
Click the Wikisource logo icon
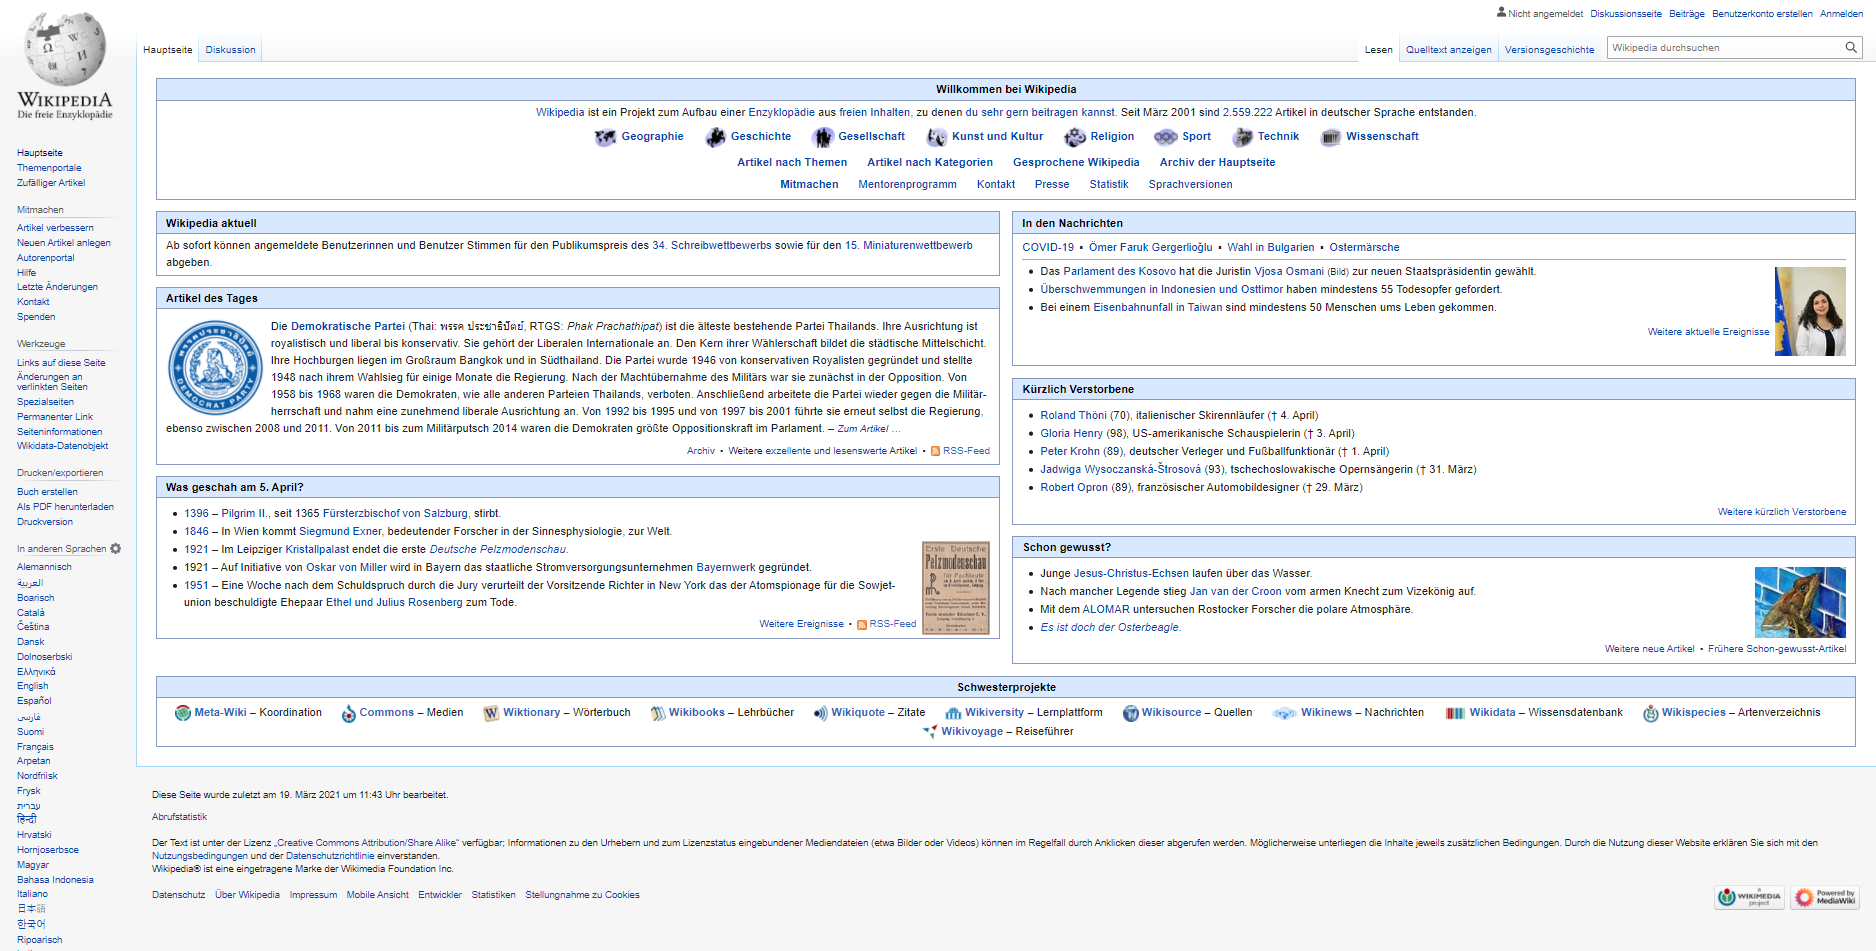(1131, 713)
